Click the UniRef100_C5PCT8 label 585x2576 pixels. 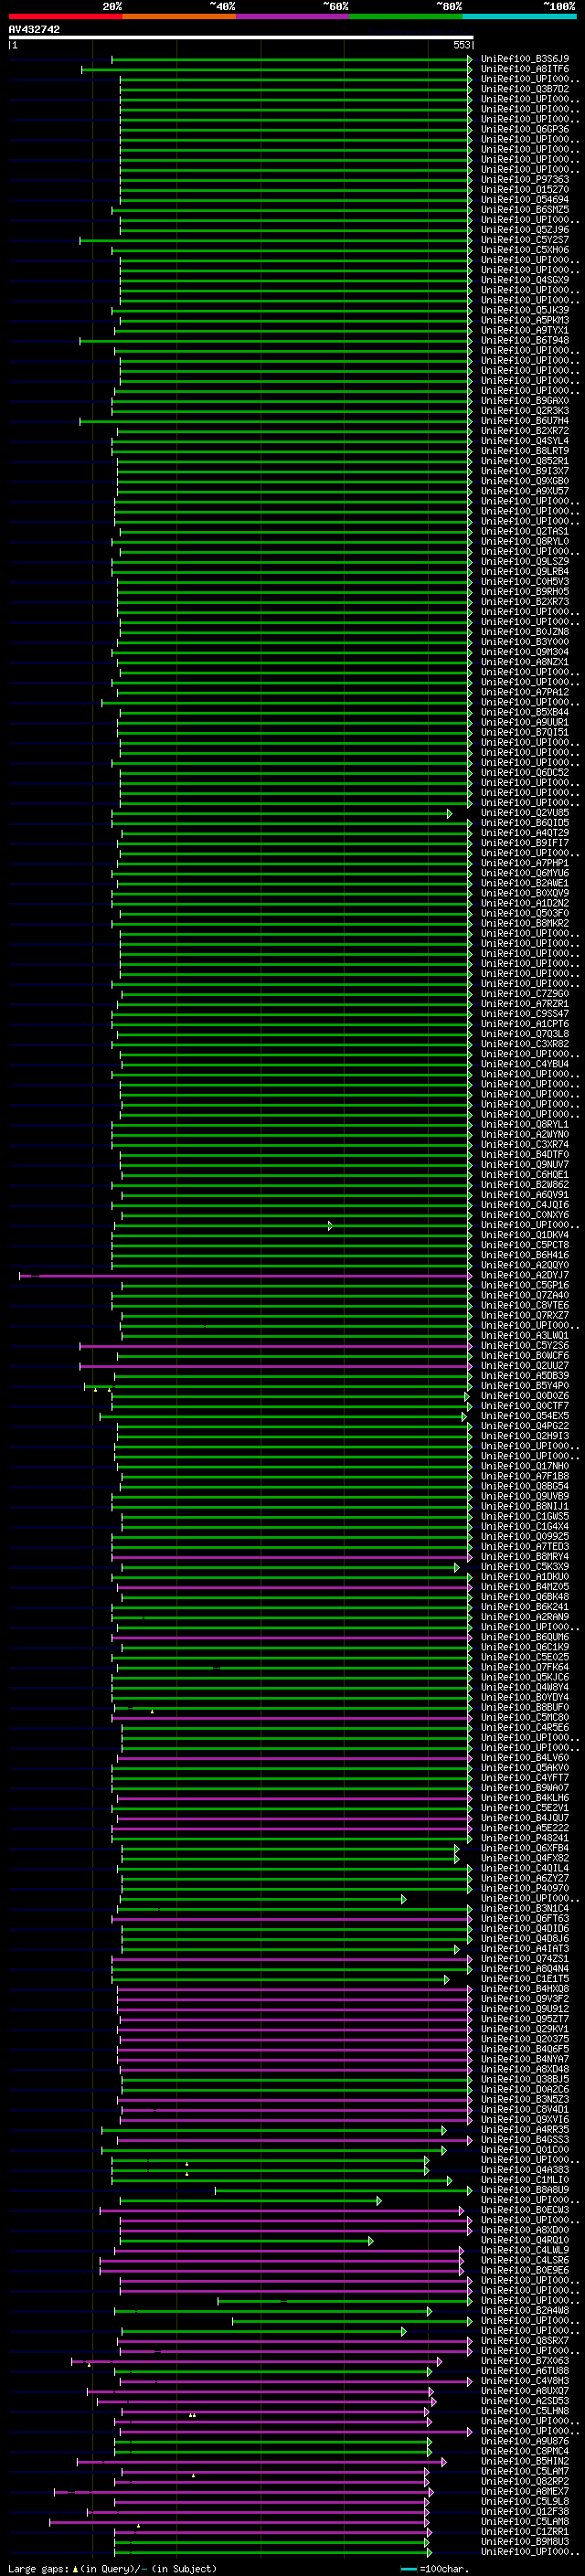[524, 1245]
